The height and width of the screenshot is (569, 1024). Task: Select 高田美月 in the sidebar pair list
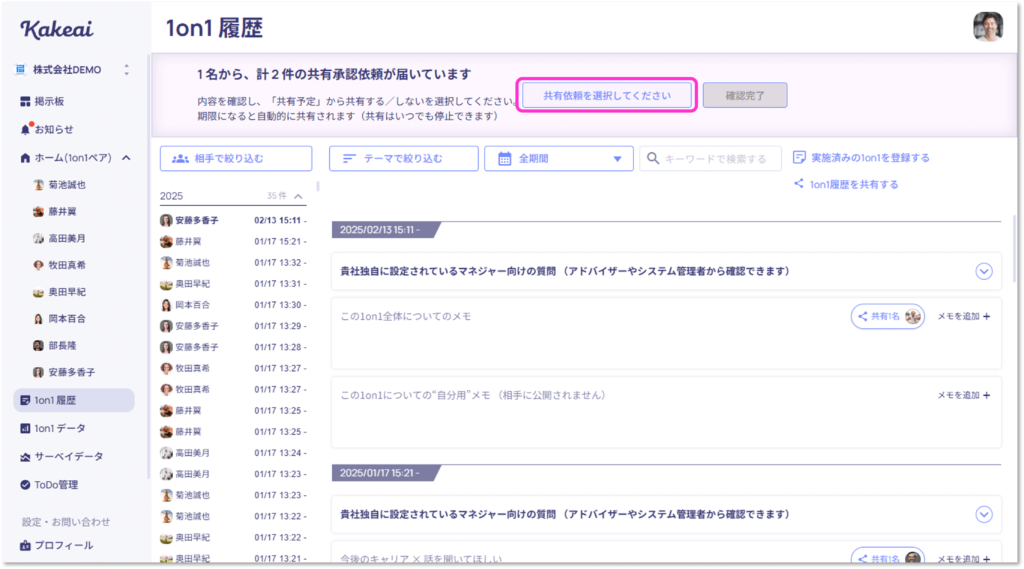(x=59, y=238)
